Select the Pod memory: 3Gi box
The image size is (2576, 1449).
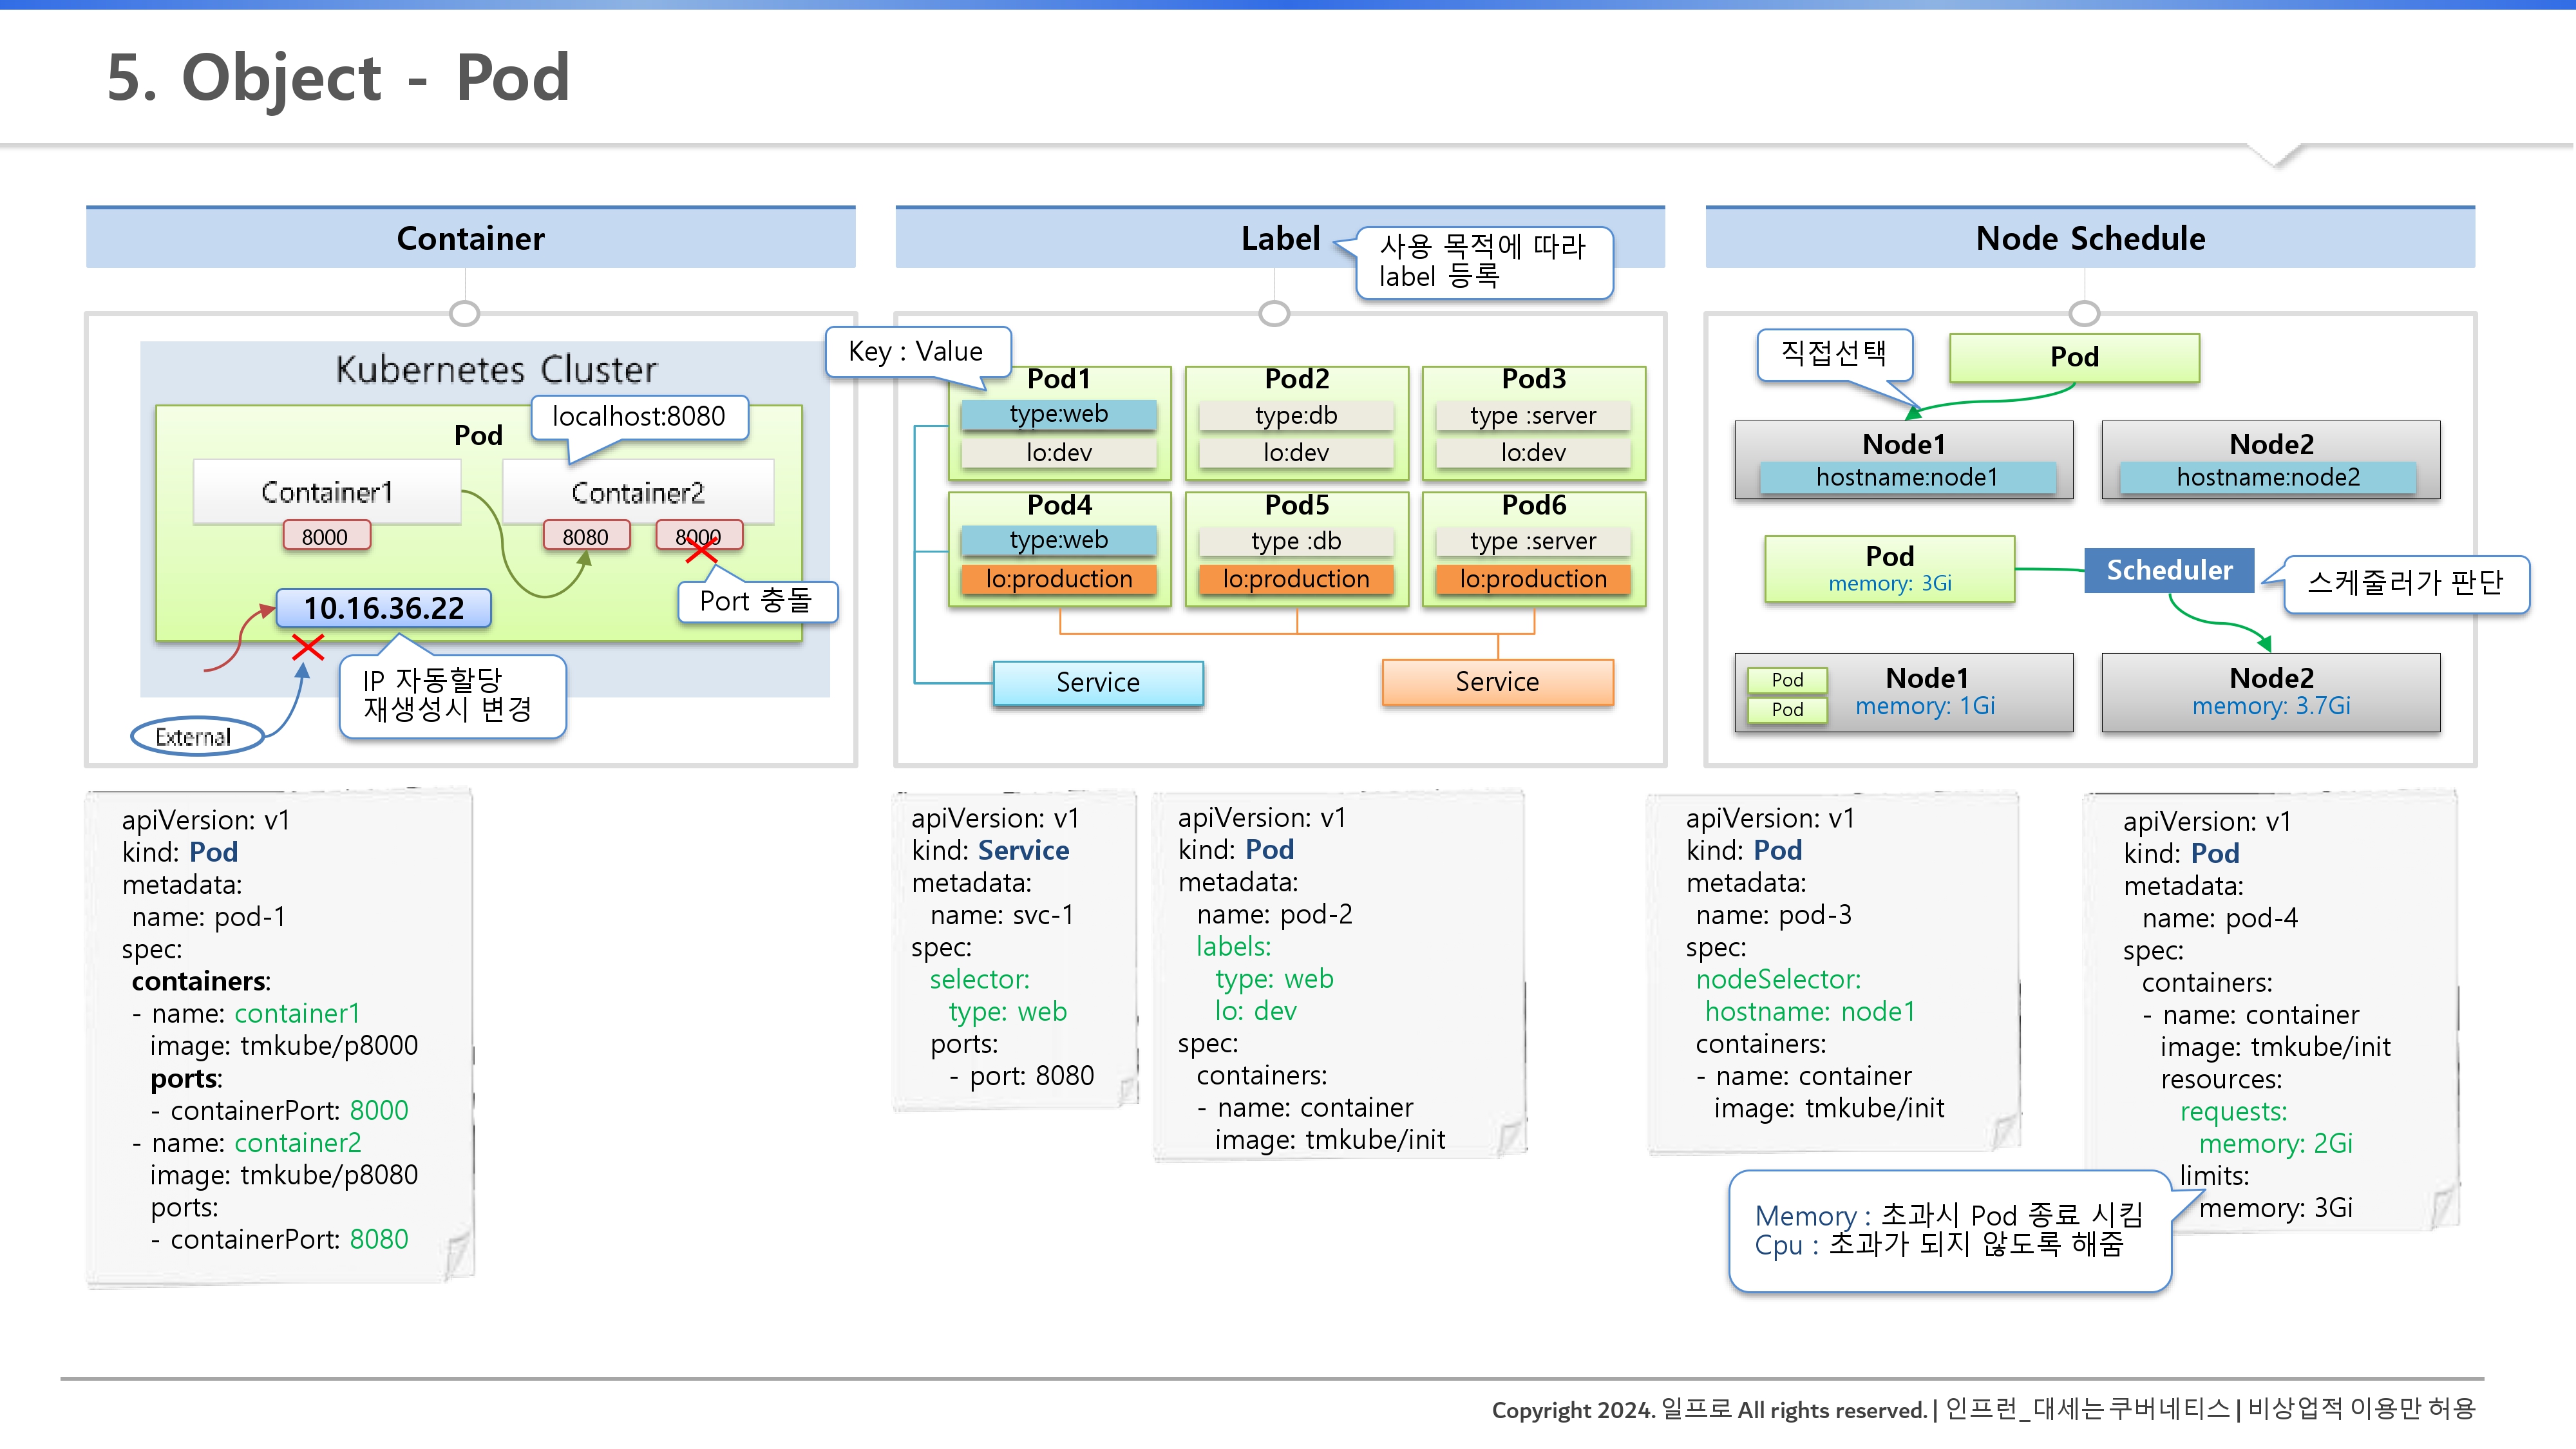tap(1889, 569)
